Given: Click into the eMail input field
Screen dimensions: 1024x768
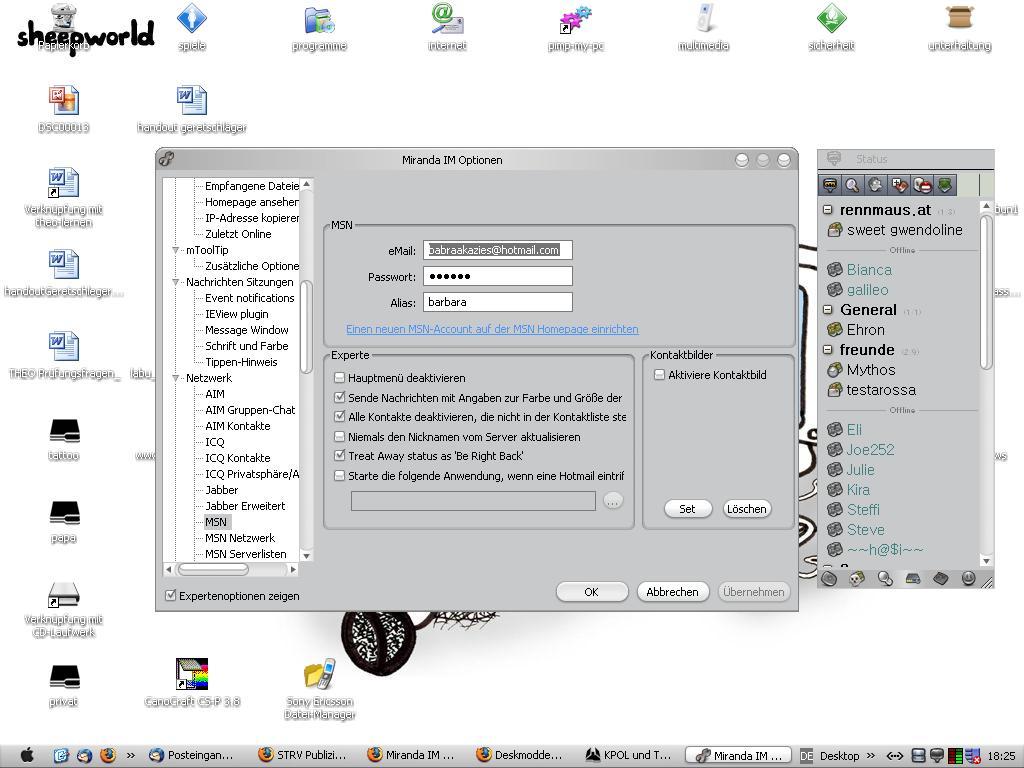Looking at the screenshot, I should point(498,250).
